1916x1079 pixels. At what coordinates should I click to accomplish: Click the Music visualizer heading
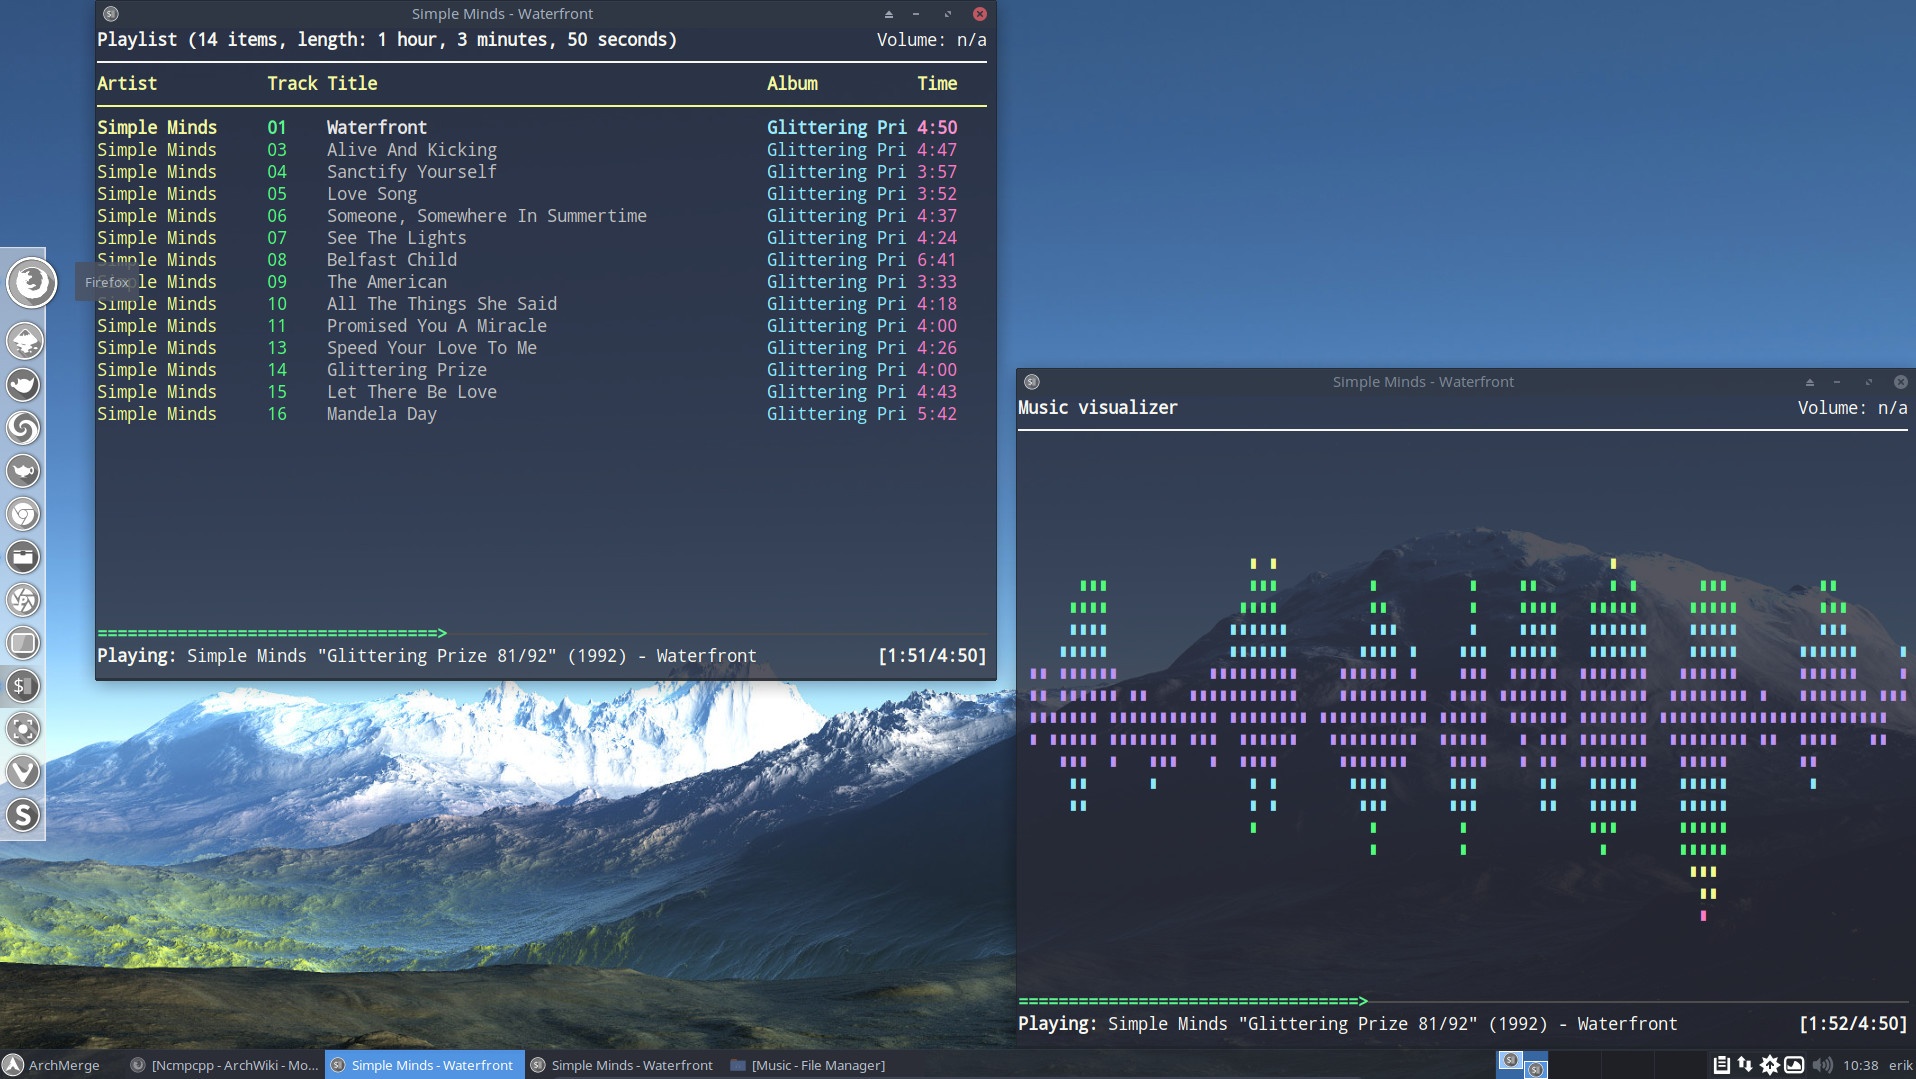coord(1098,408)
